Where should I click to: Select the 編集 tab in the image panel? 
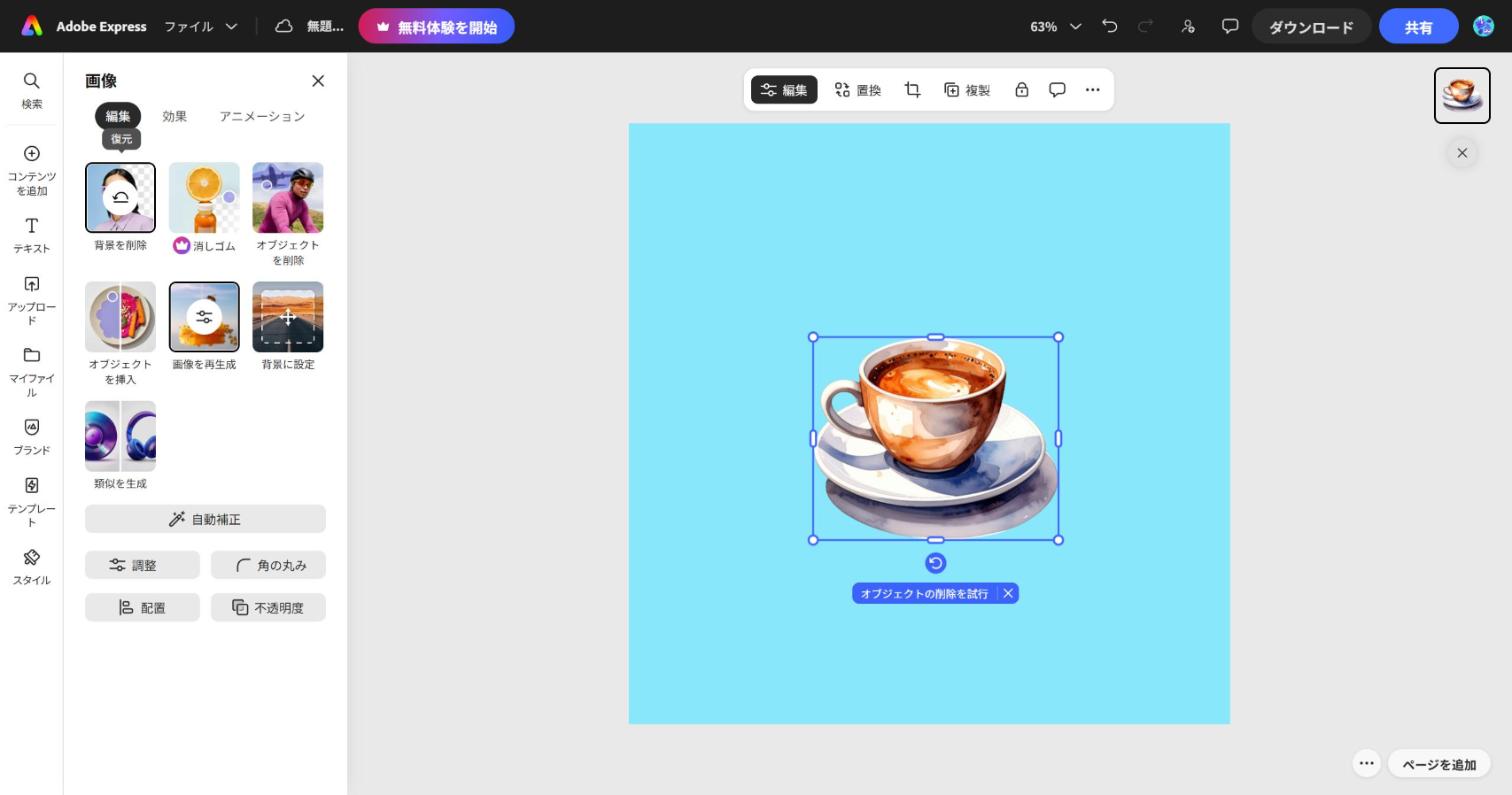[x=118, y=117]
